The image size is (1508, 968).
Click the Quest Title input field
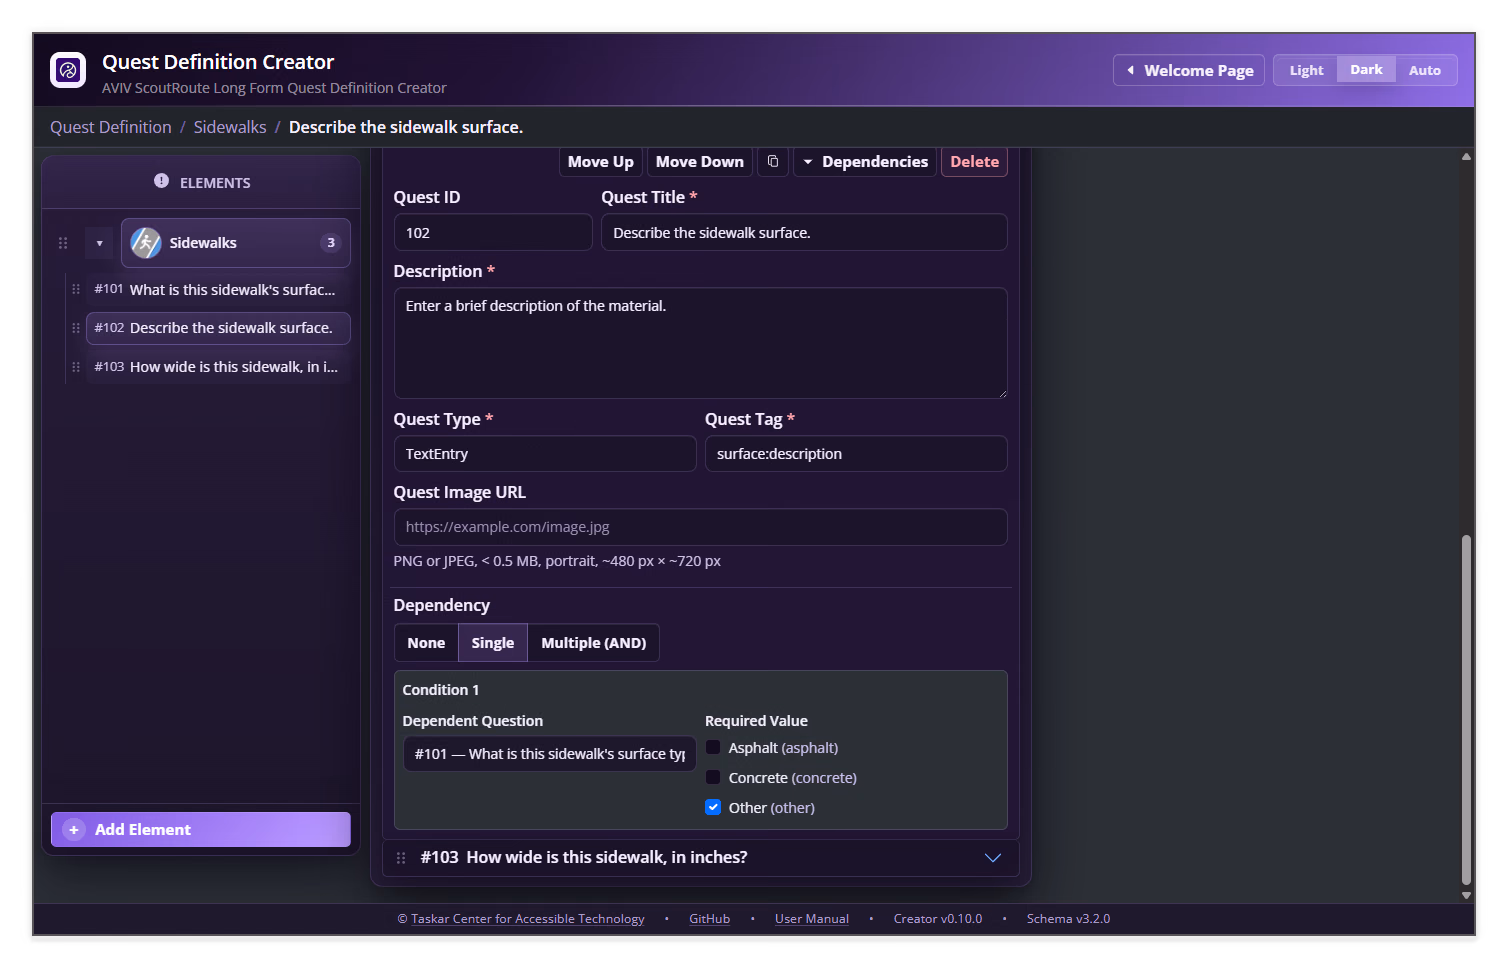point(804,233)
